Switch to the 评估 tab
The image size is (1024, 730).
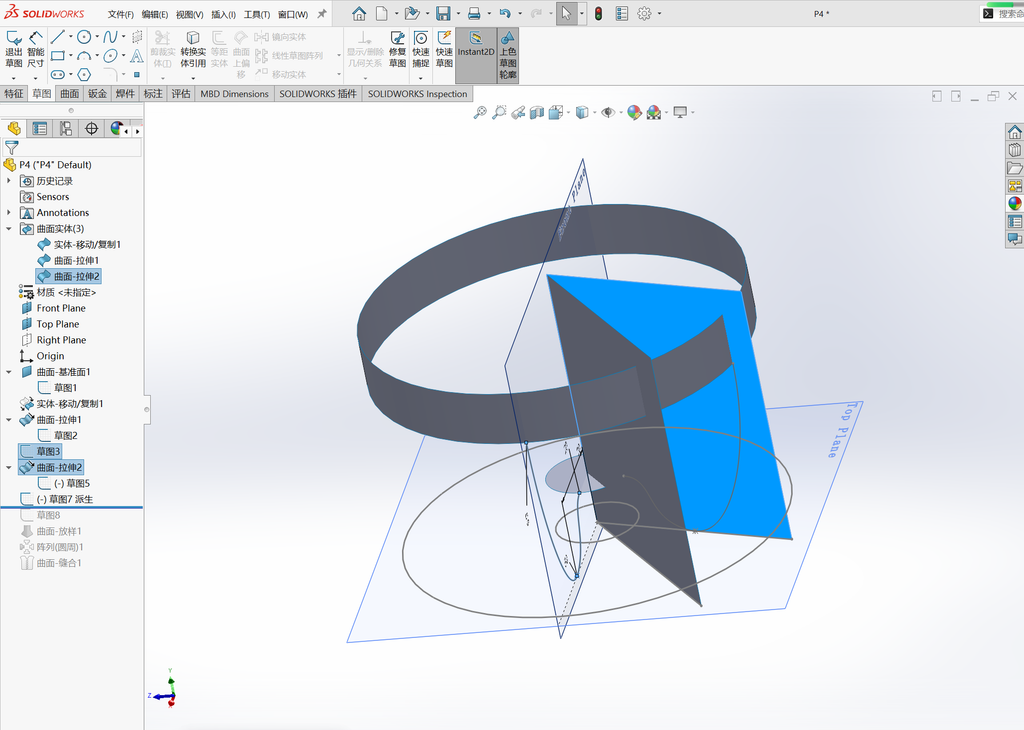[x=181, y=93]
